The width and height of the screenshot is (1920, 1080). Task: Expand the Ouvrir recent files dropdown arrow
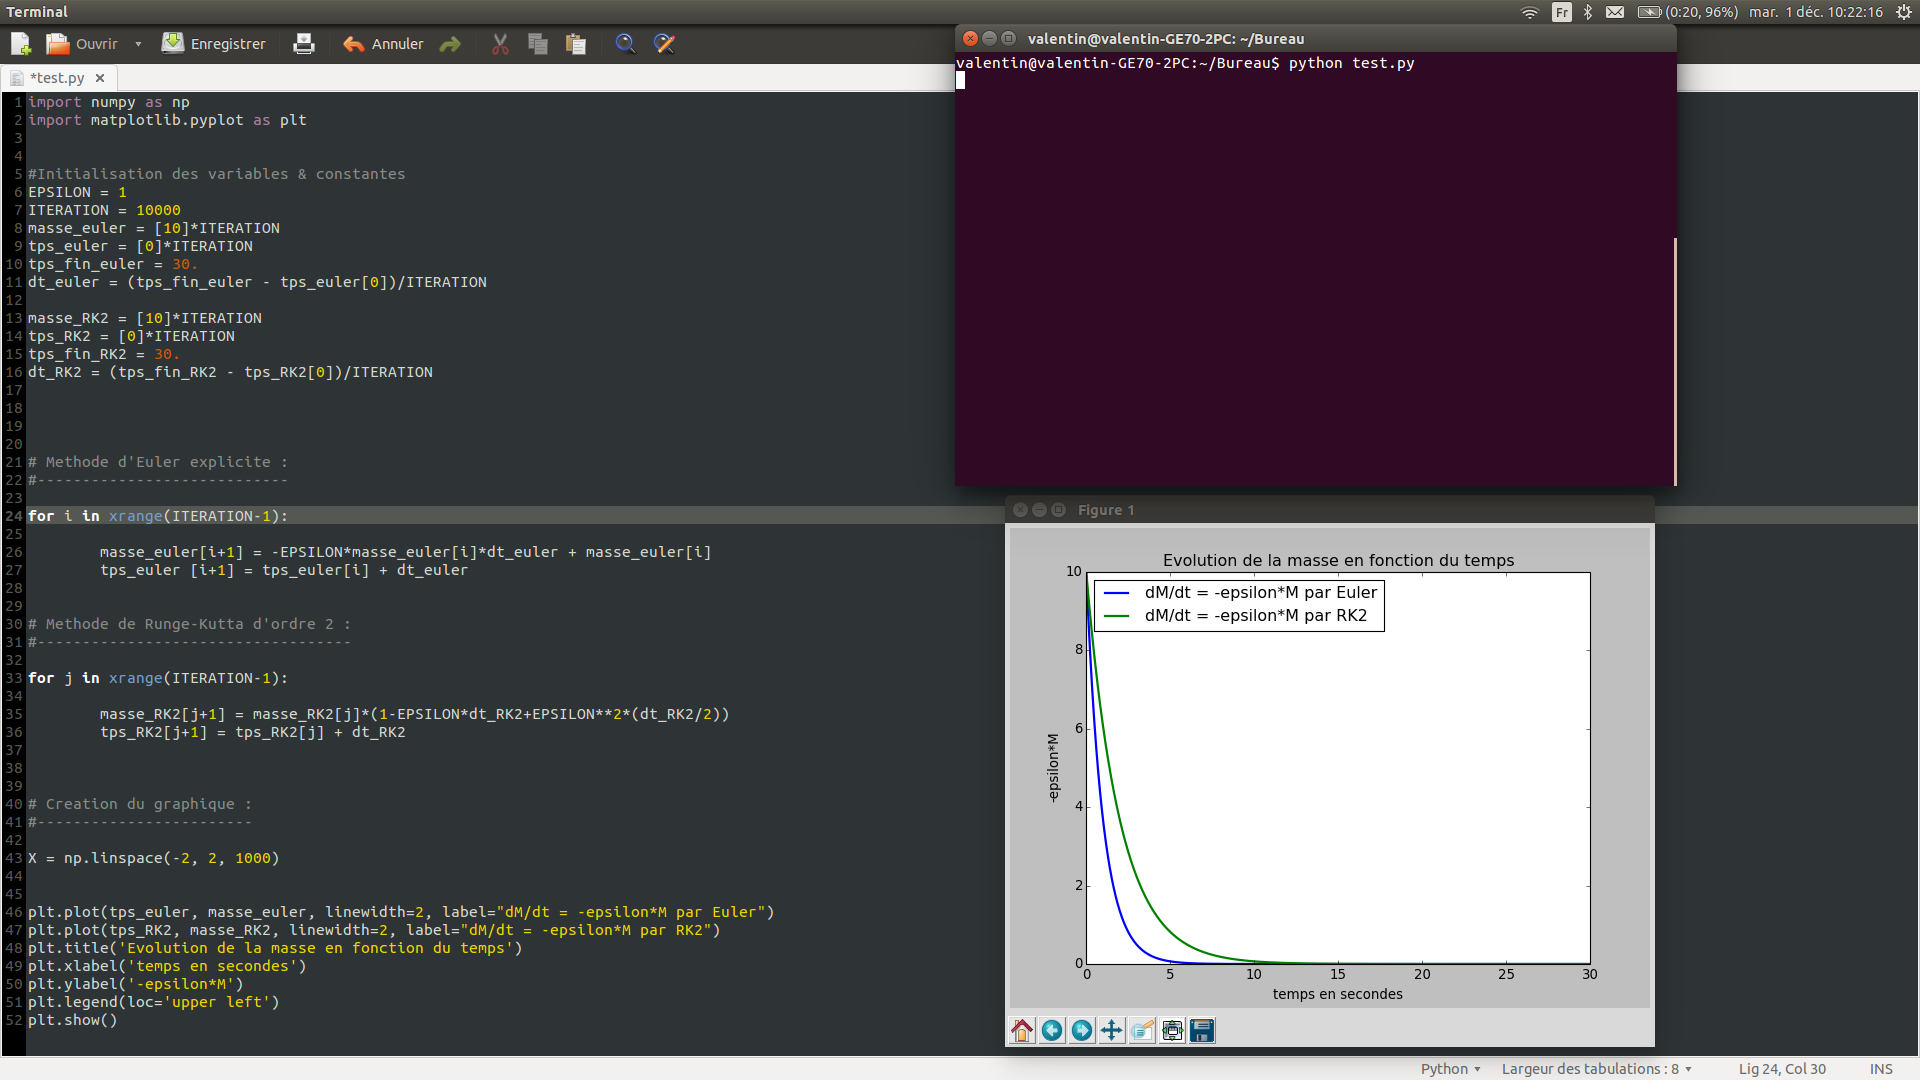(138, 44)
